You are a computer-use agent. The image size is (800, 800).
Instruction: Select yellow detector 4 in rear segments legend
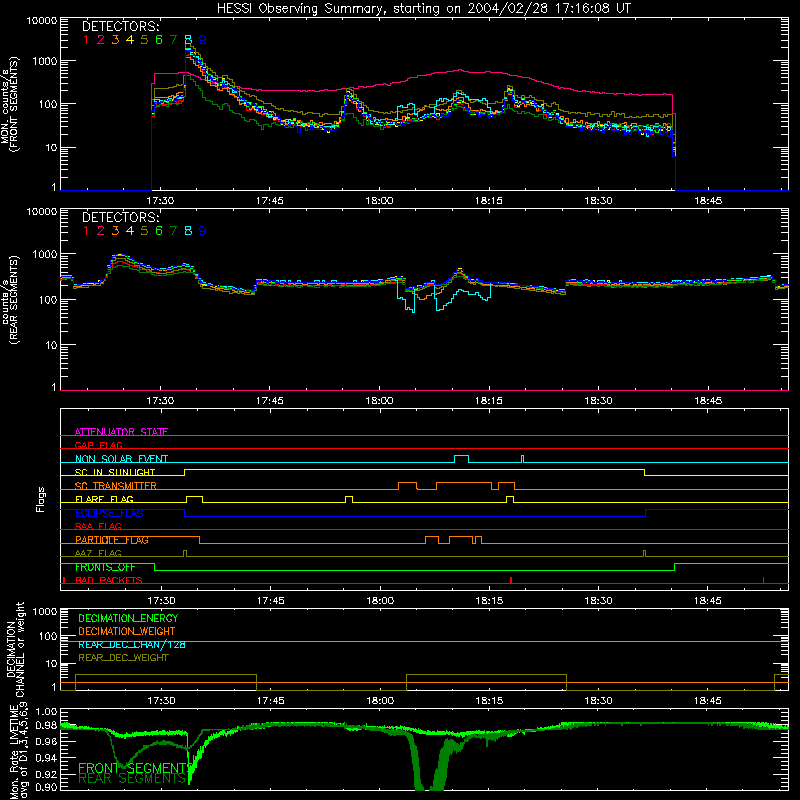click(130, 231)
